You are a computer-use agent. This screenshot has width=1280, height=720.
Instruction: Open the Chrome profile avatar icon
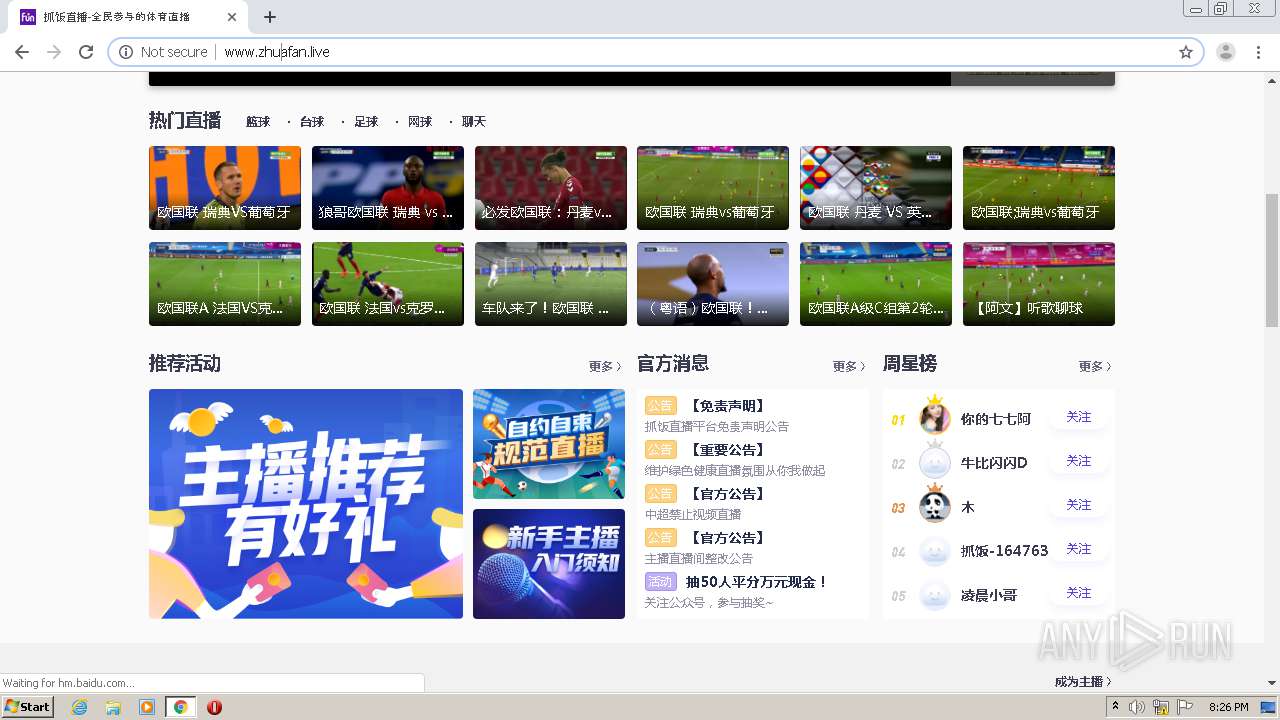[x=1226, y=52]
